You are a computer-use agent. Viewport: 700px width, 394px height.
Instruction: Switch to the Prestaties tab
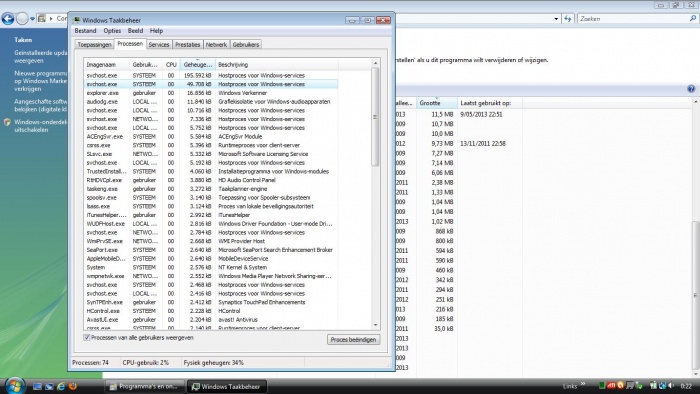click(x=188, y=45)
